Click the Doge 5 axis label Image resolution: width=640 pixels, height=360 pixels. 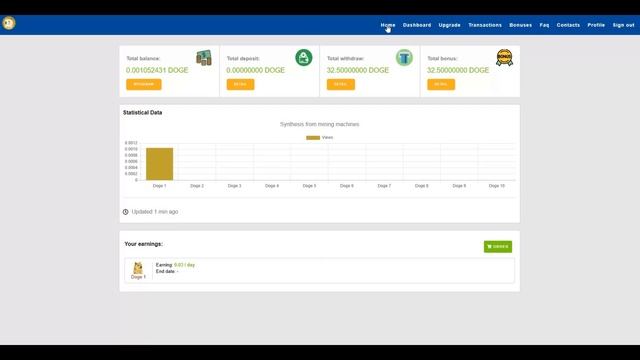click(x=309, y=186)
